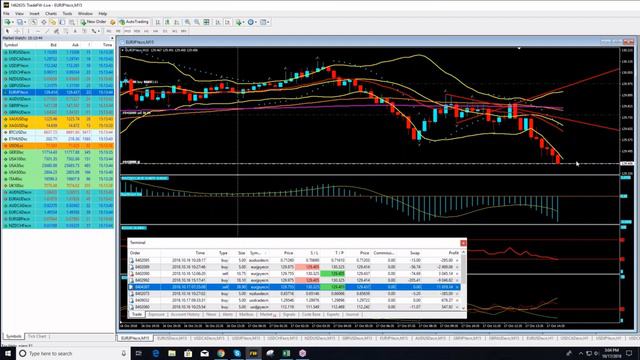Close the Terminal panel with red X
This screenshot has height=360, width=640.
click(463, 243)
